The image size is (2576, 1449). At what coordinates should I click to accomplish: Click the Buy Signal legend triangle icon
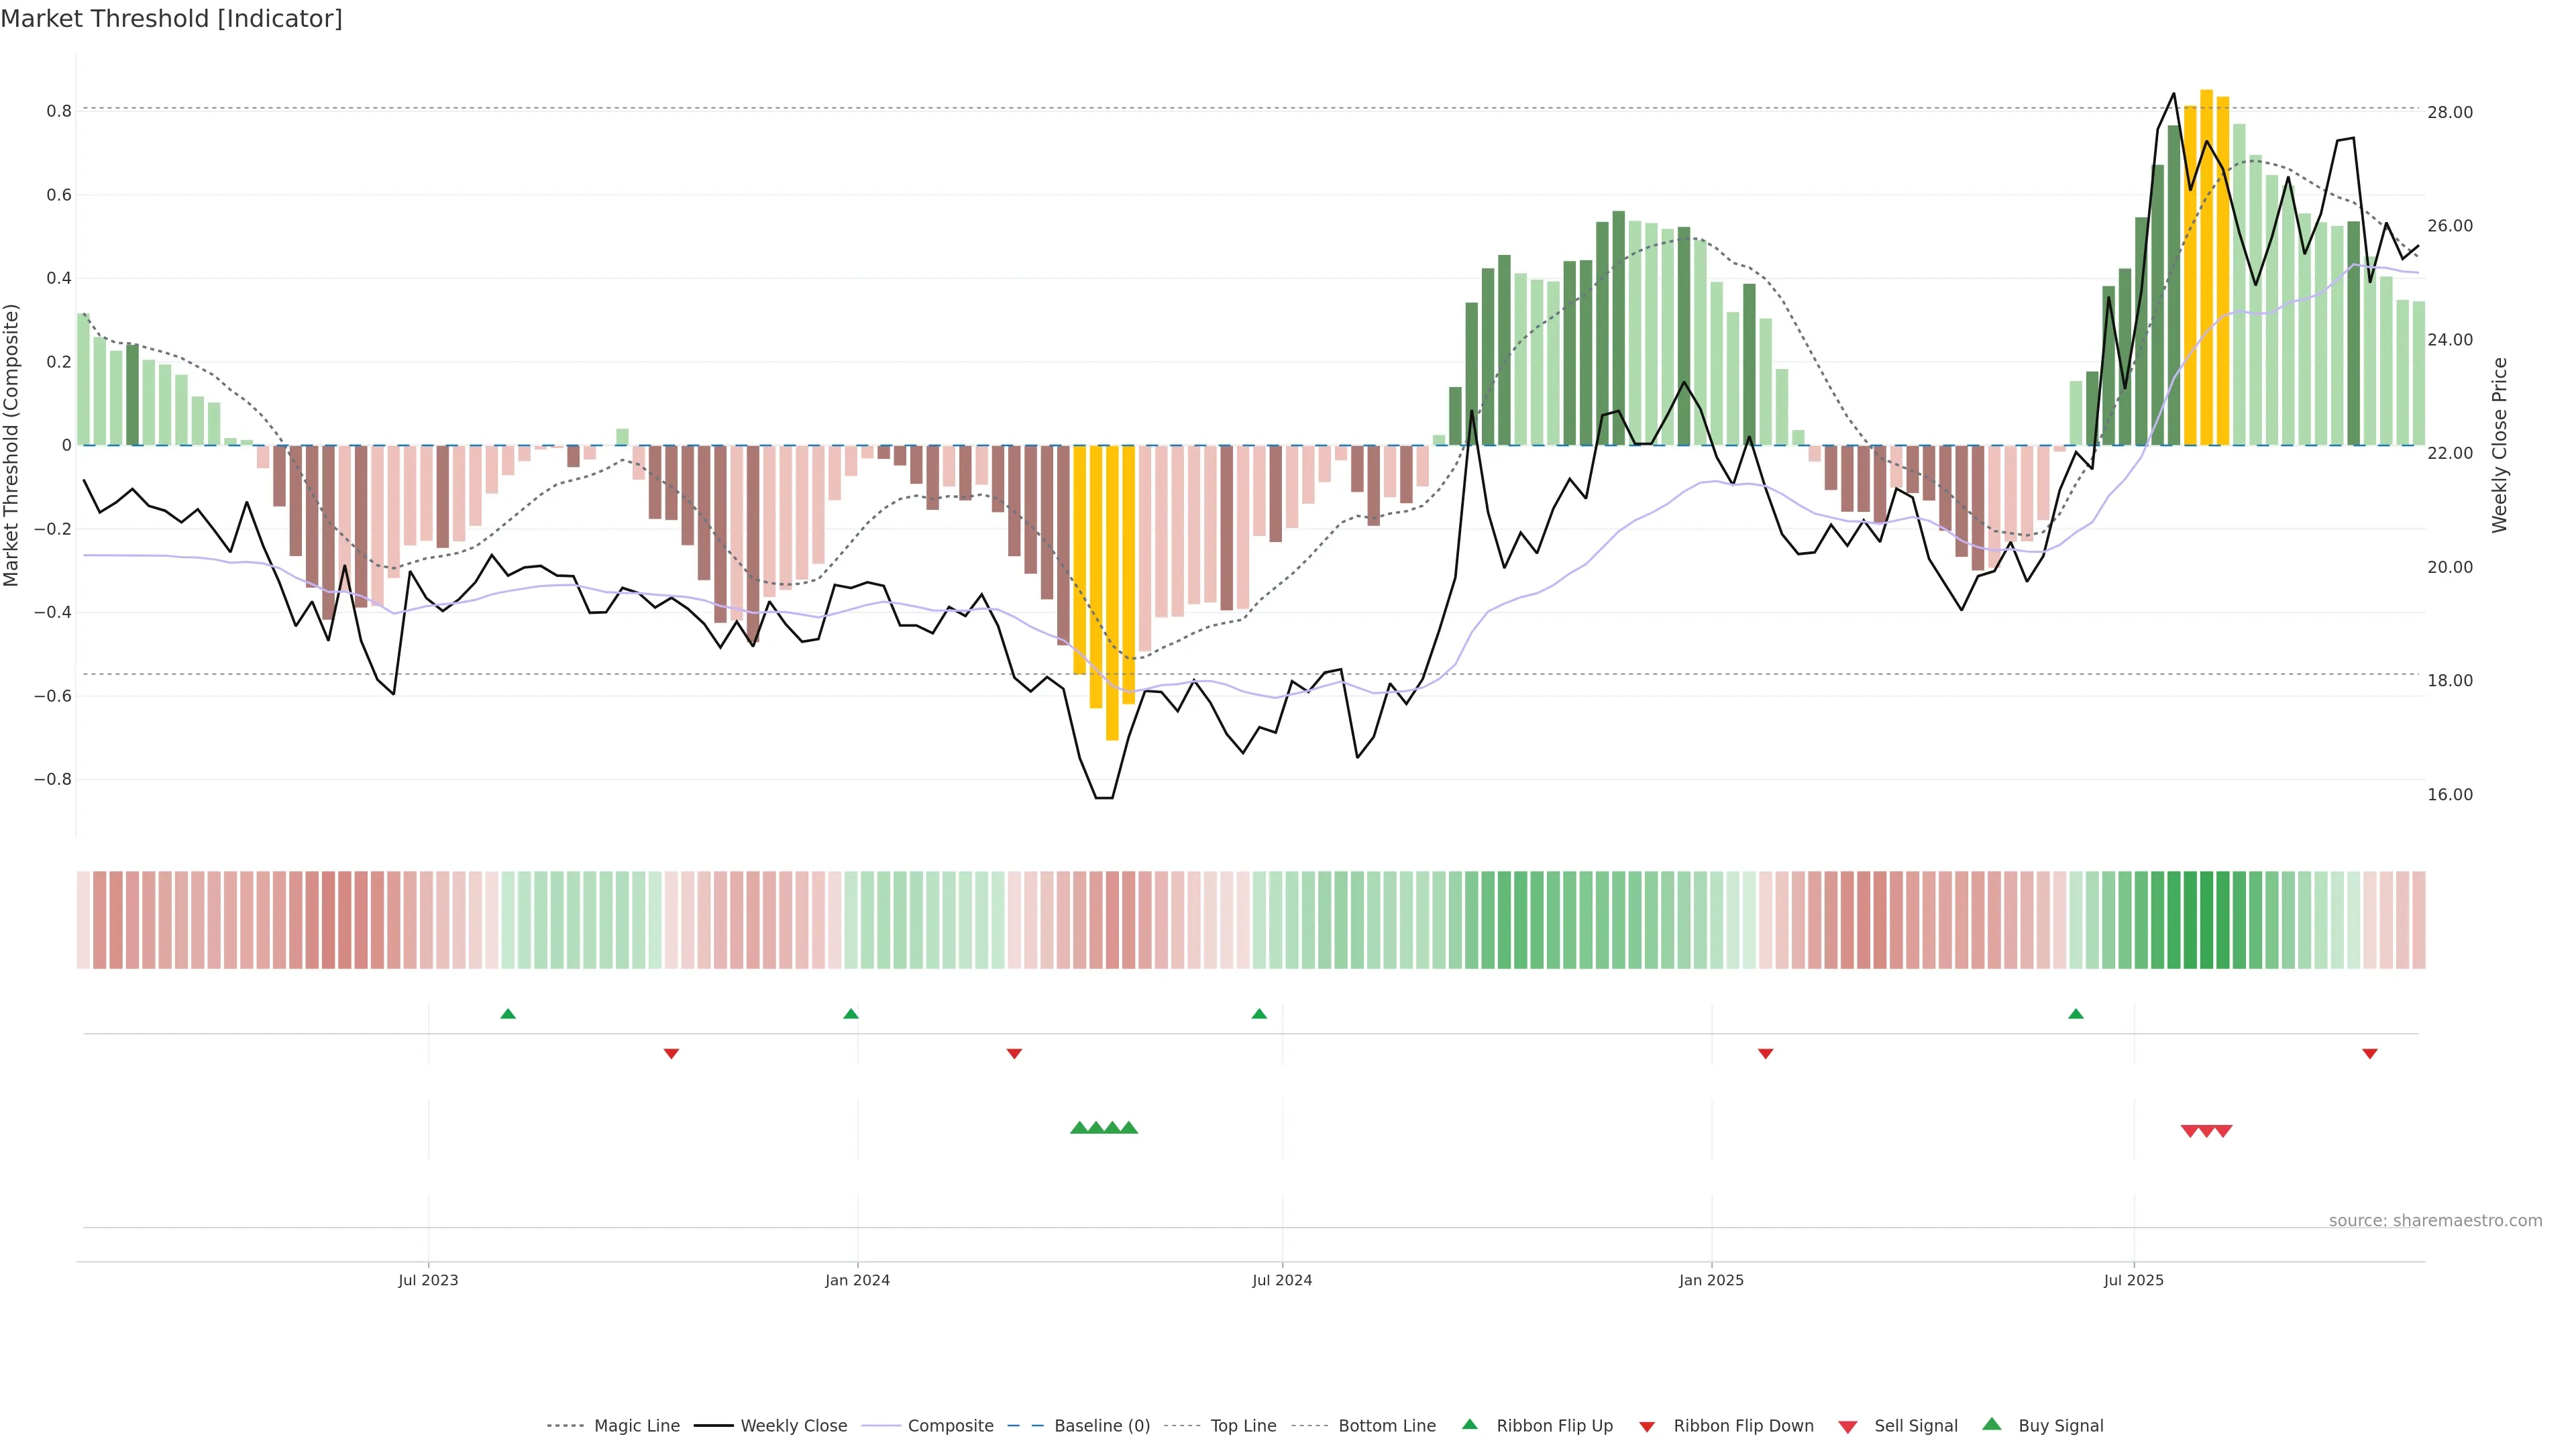click(1992, 1424)
